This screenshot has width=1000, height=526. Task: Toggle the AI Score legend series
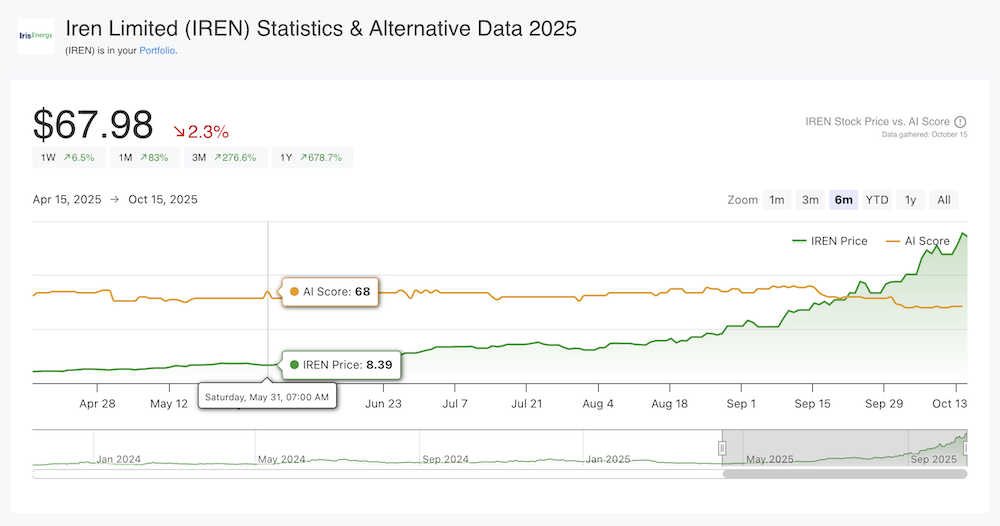click(917, 241)
